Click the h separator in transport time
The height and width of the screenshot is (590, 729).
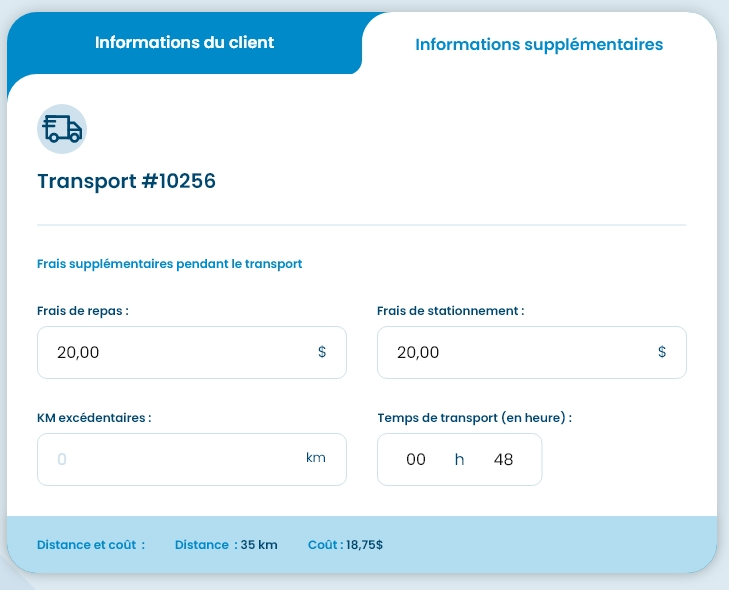460,459
